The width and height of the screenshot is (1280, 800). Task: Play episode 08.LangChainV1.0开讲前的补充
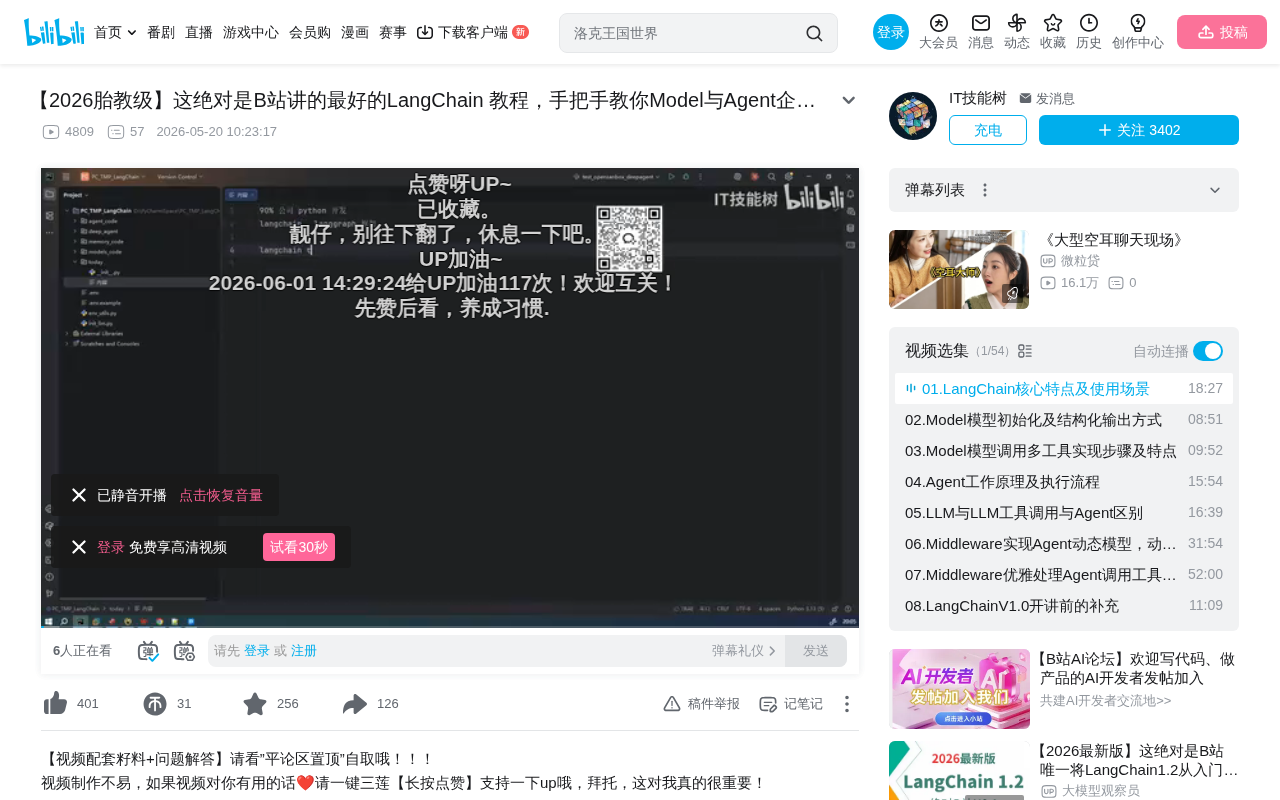pyautogui.click(x=1064, y=606)
